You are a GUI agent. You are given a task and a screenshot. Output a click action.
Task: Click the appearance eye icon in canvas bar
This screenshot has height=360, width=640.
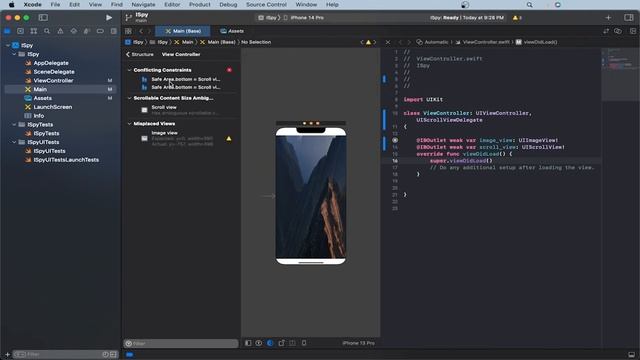tap(259, 343)
